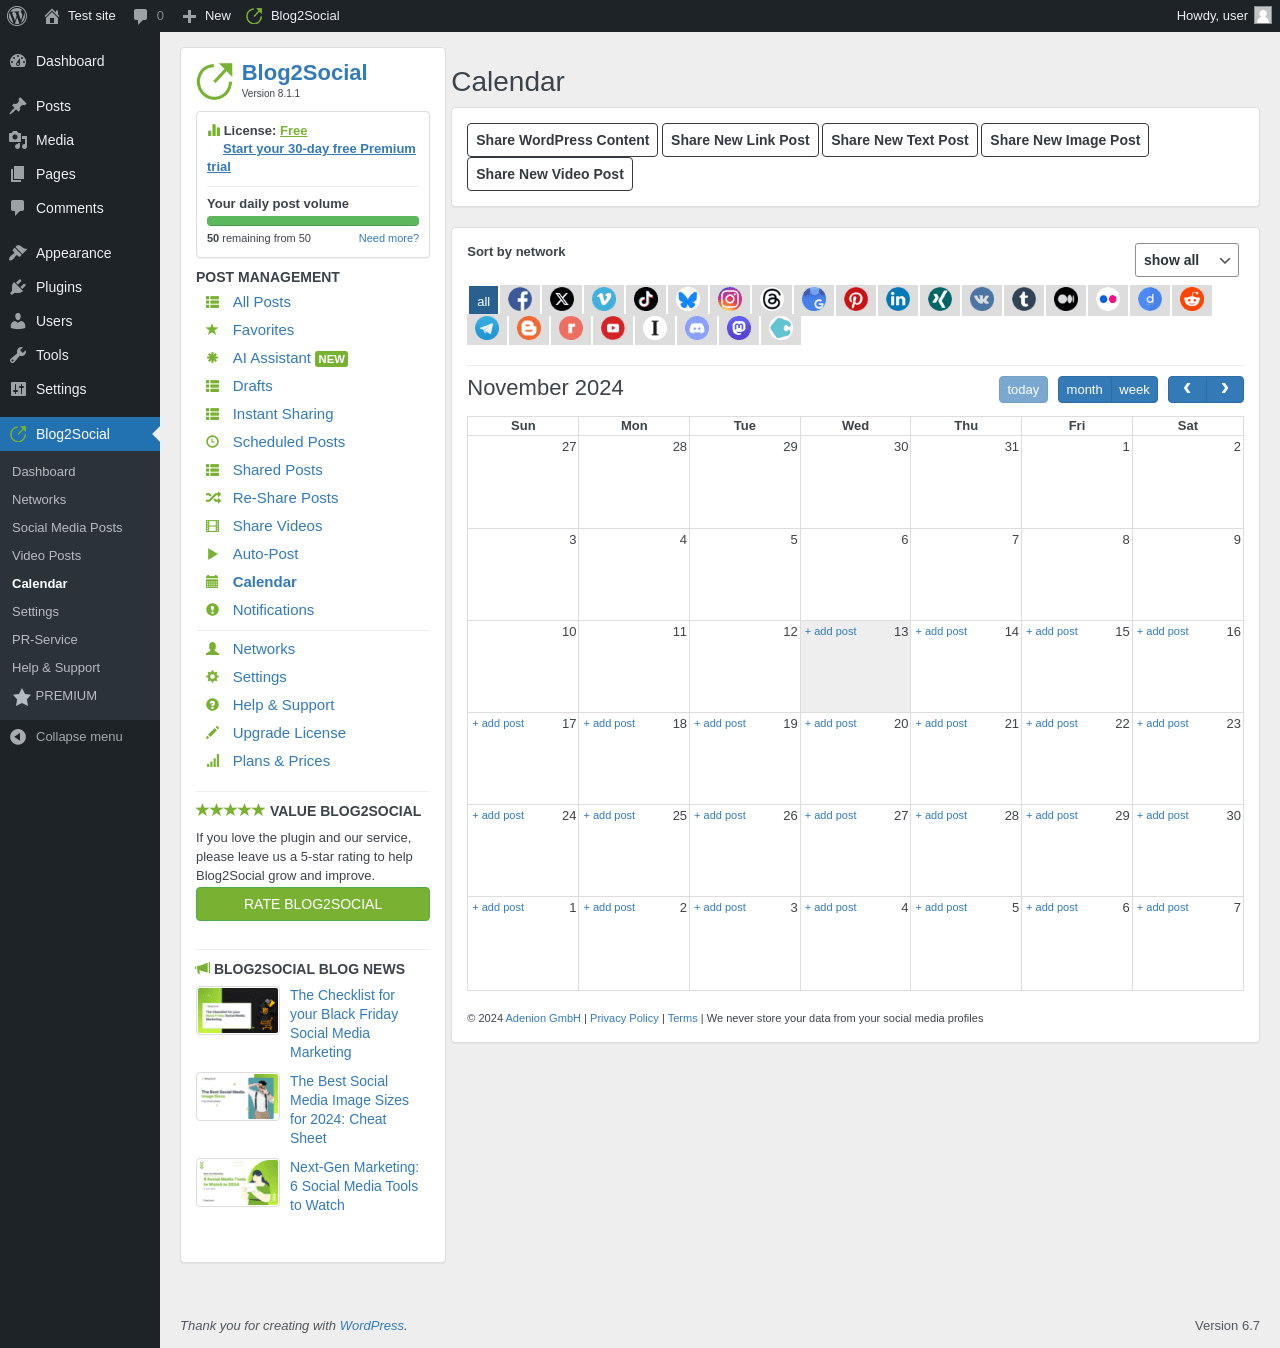Viewport: 1280px width, 1348px height.
Task: Show all networks with the 'all' filter
Action: tap(483, 300)
